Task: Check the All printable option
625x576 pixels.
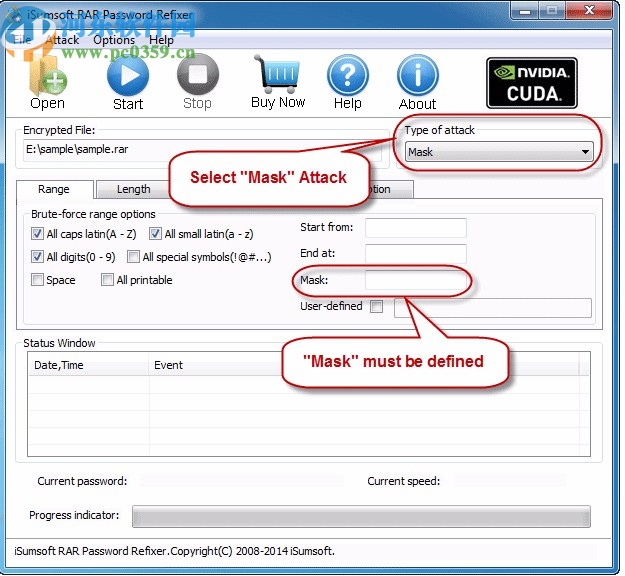Action: point(107,280)
